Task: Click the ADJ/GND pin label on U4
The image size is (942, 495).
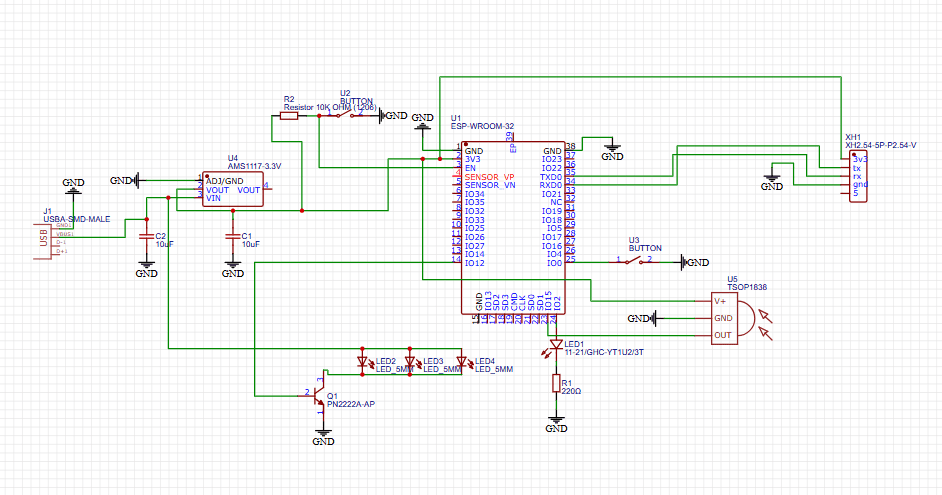Action: pyautogui.click(x=224, y=181)
